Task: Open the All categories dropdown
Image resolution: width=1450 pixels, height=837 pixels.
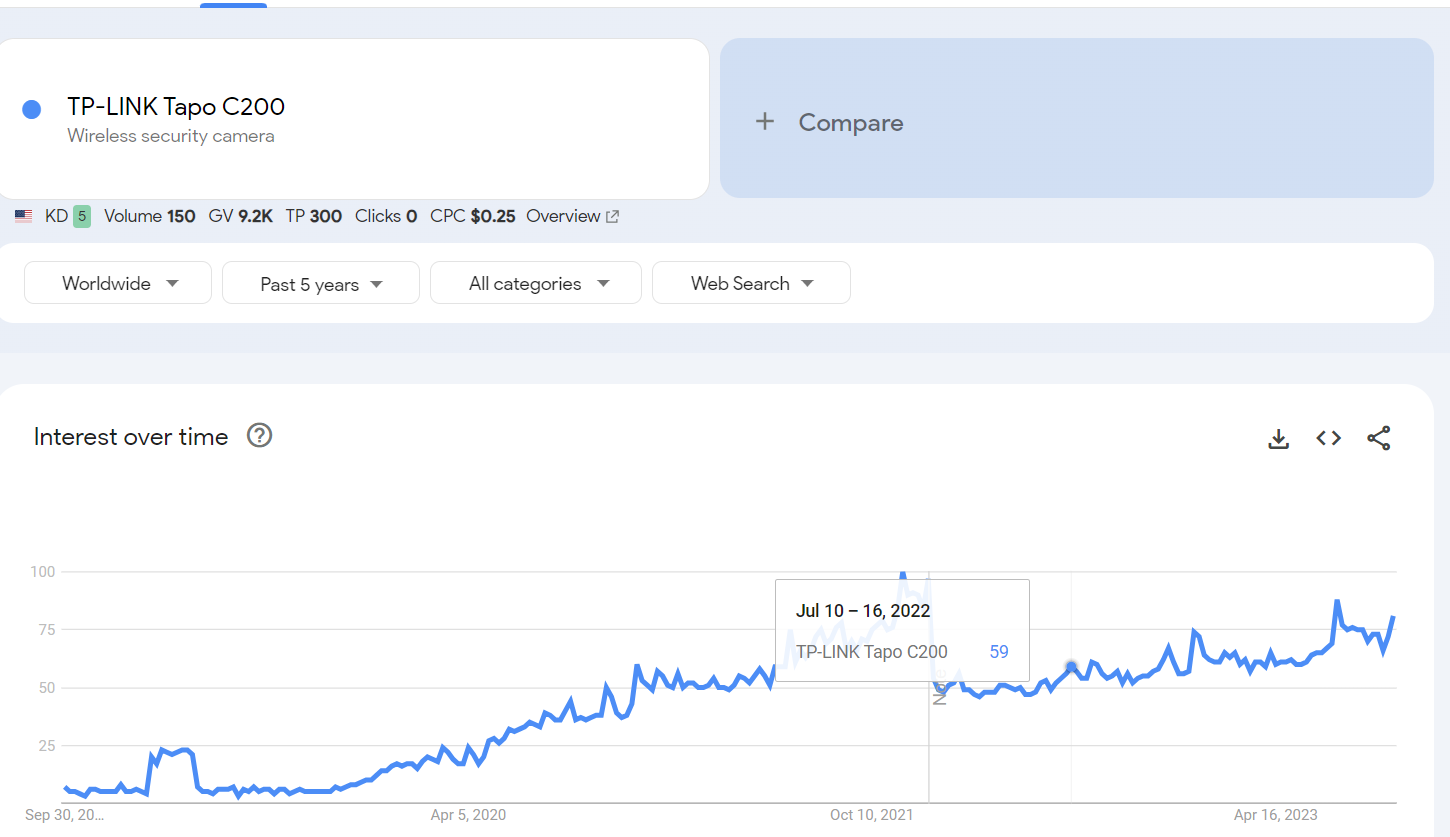Action: (x=536, y=283)
